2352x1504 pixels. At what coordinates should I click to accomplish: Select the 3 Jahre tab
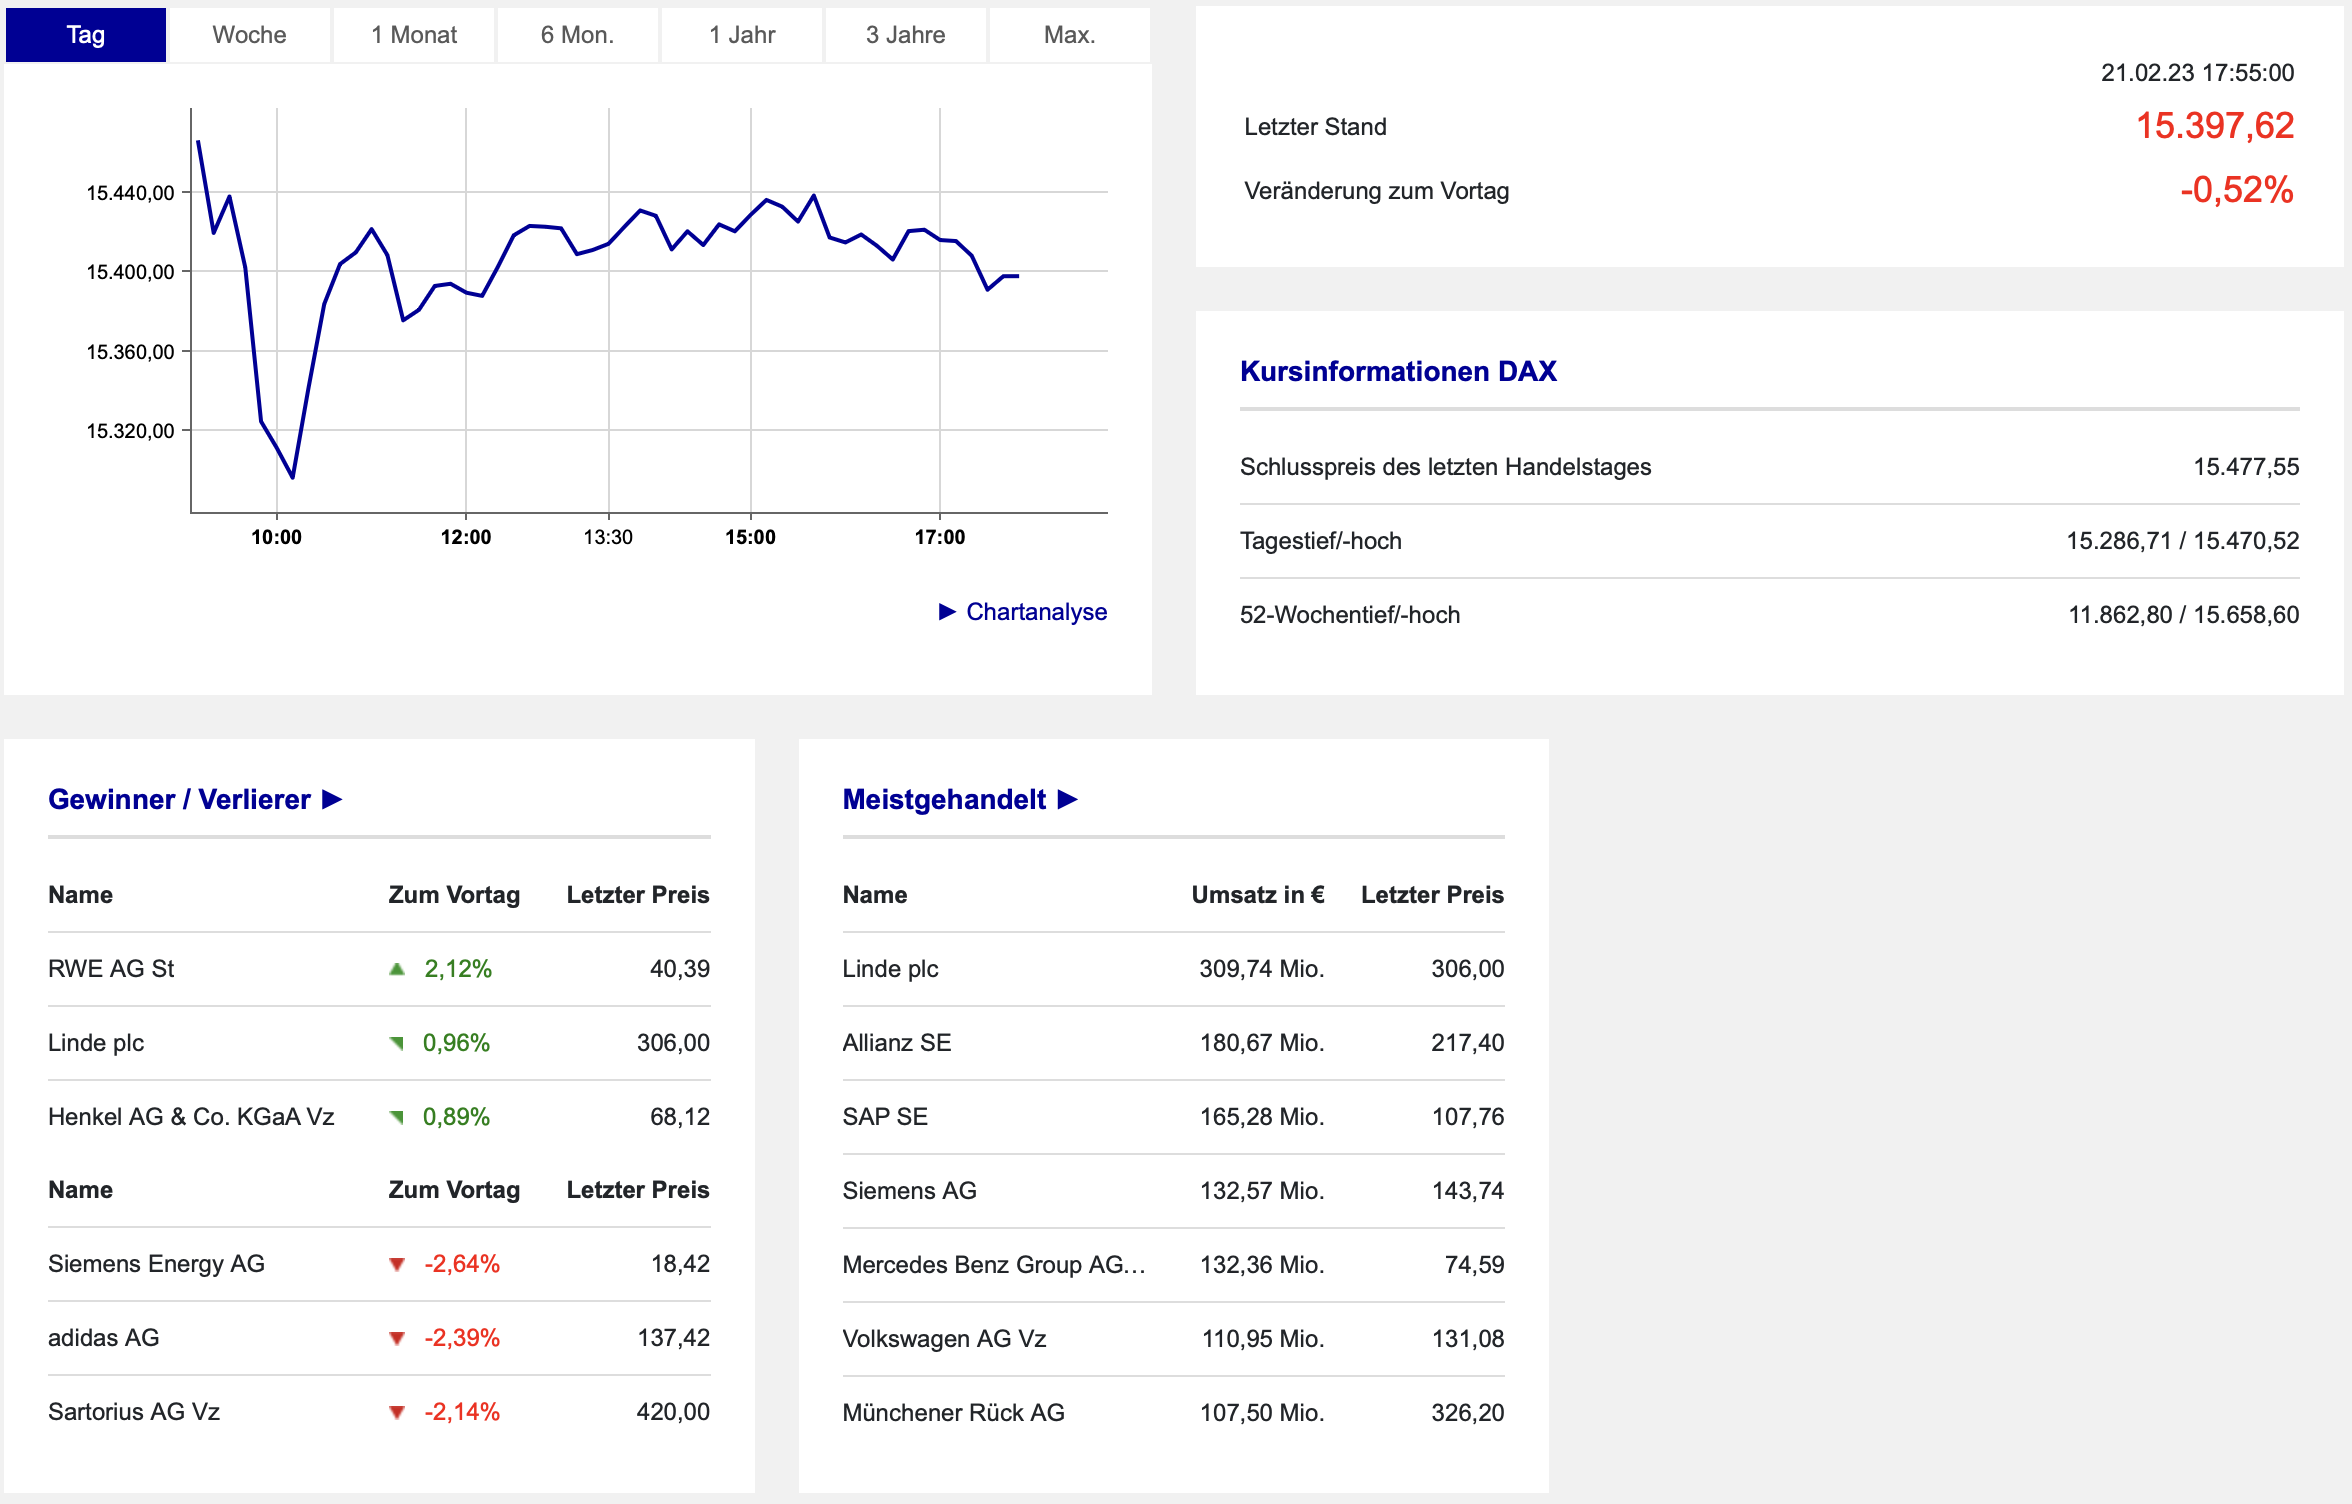click(905, 35)
